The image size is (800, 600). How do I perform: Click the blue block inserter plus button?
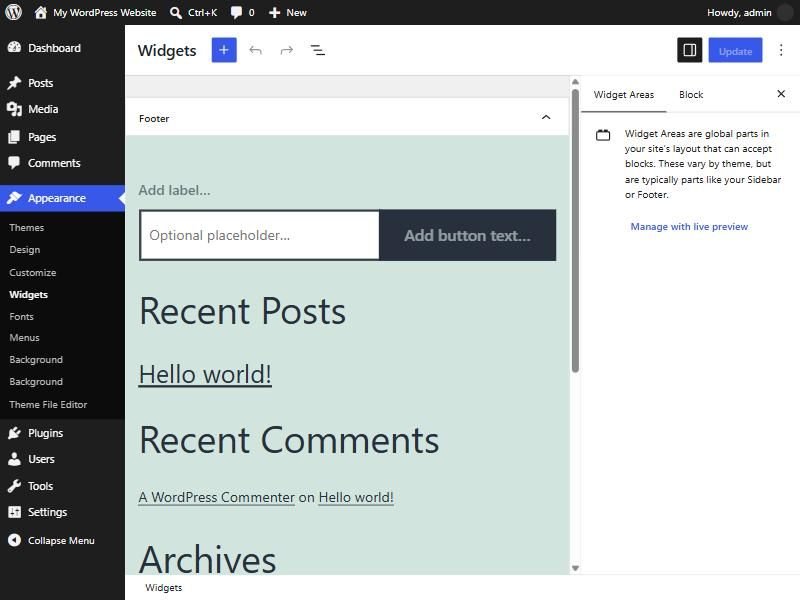pos(224,50)
